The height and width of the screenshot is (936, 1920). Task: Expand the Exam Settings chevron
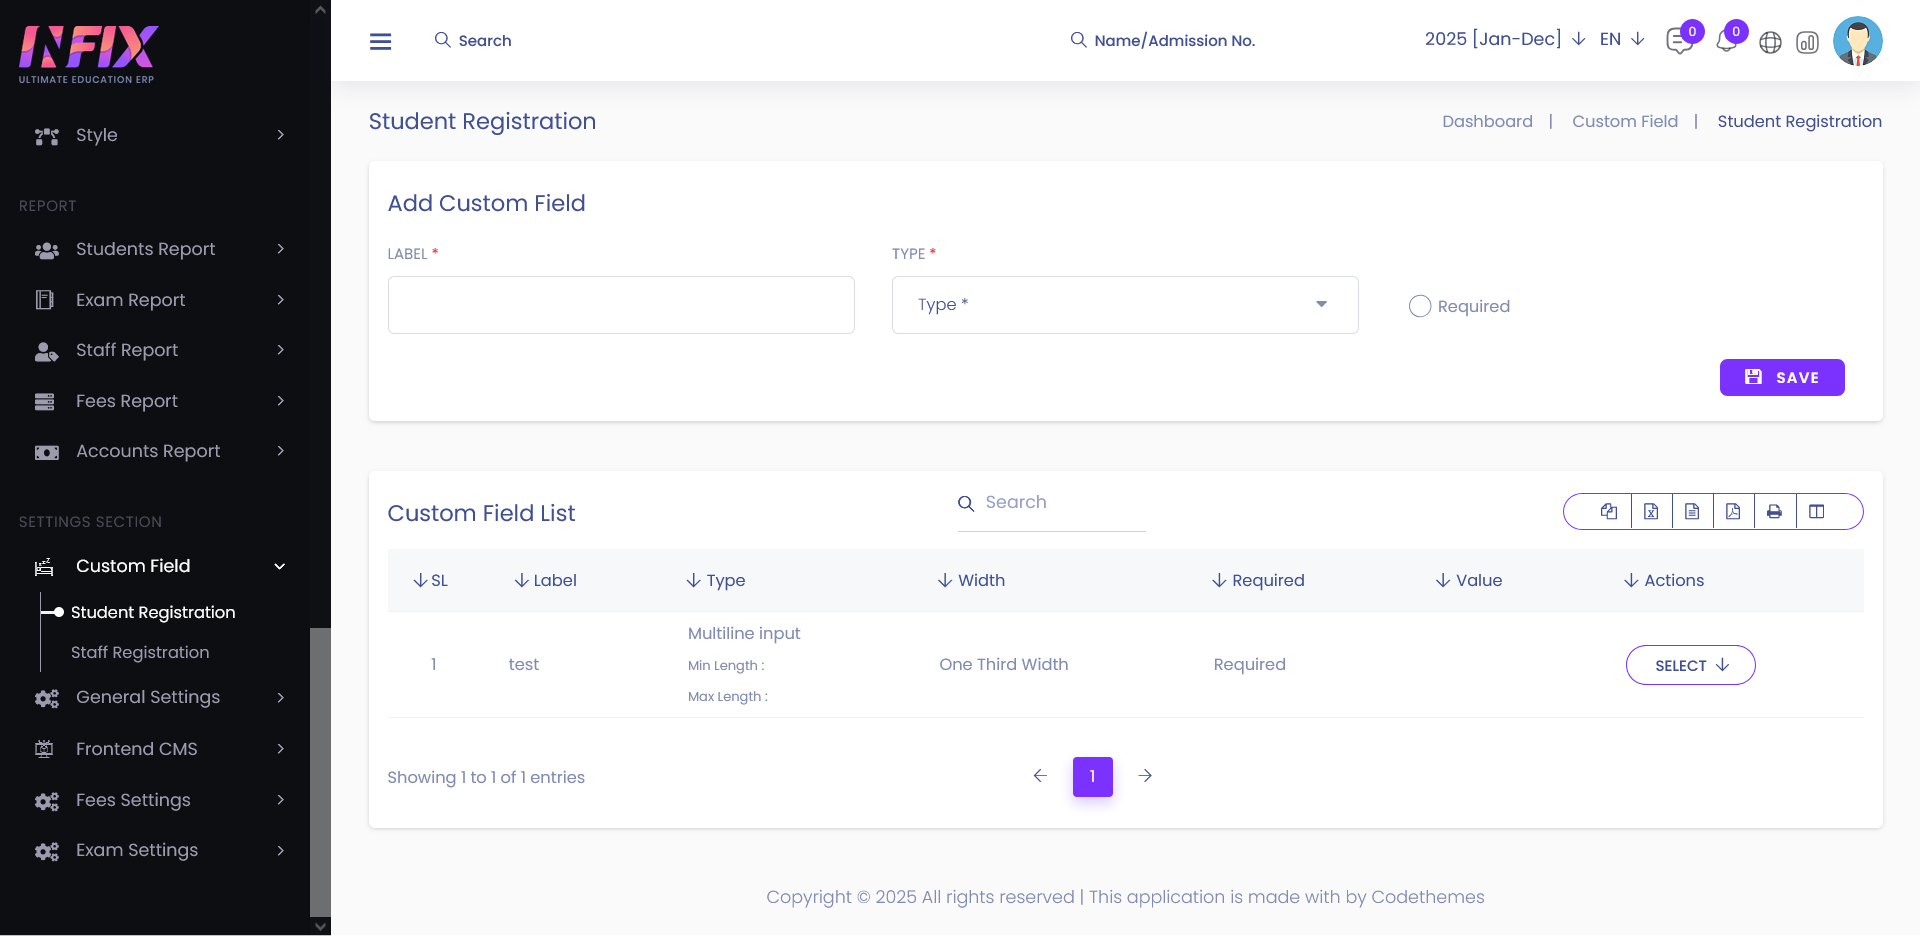(281, 850)
